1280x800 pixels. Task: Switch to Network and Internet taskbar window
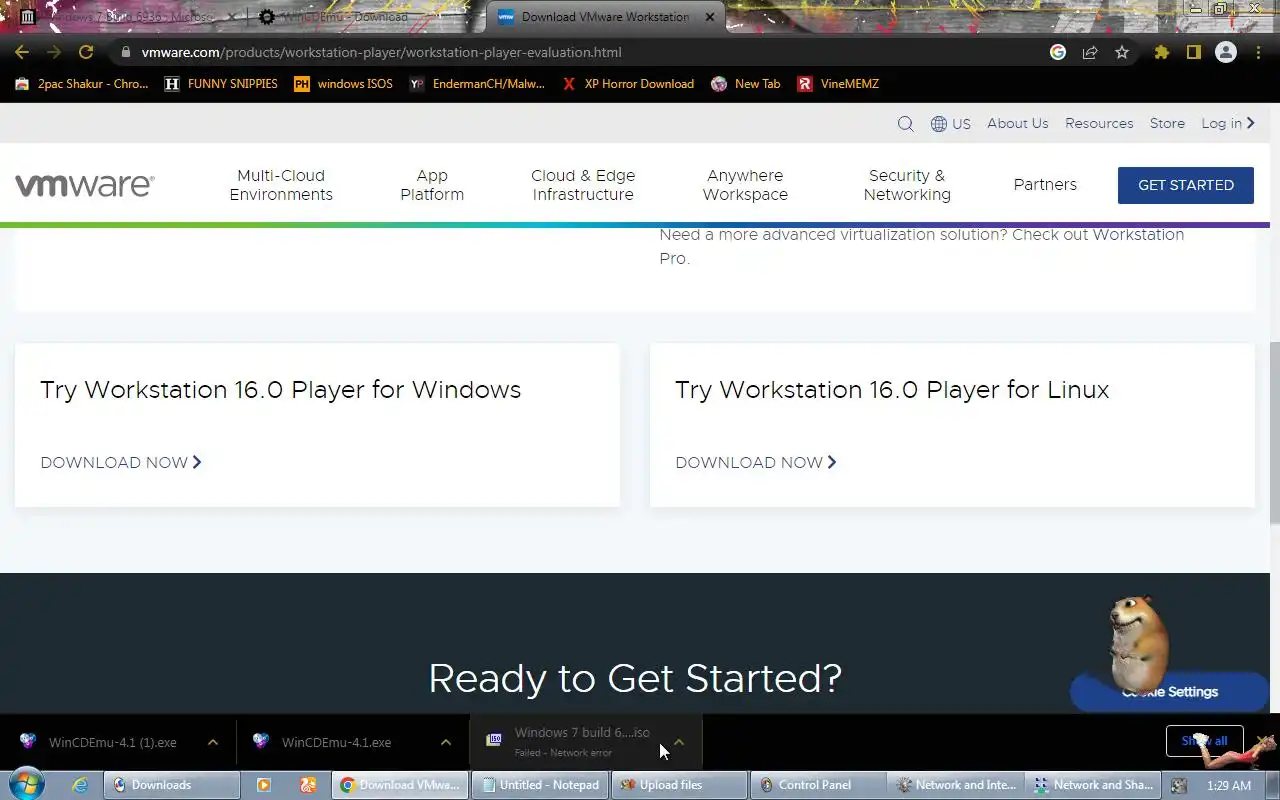point(957,785)
